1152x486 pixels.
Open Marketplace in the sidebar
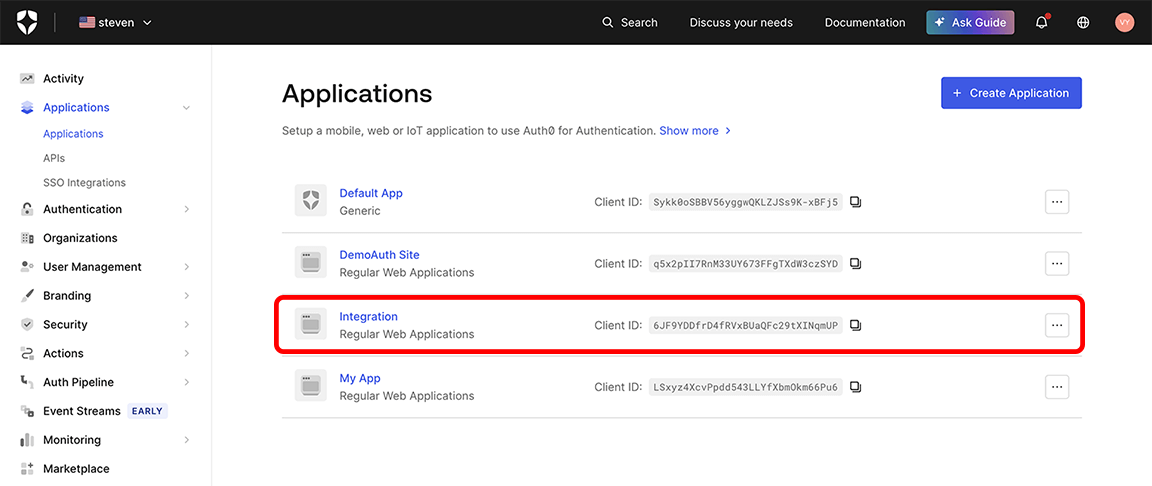tap(76, 468)
